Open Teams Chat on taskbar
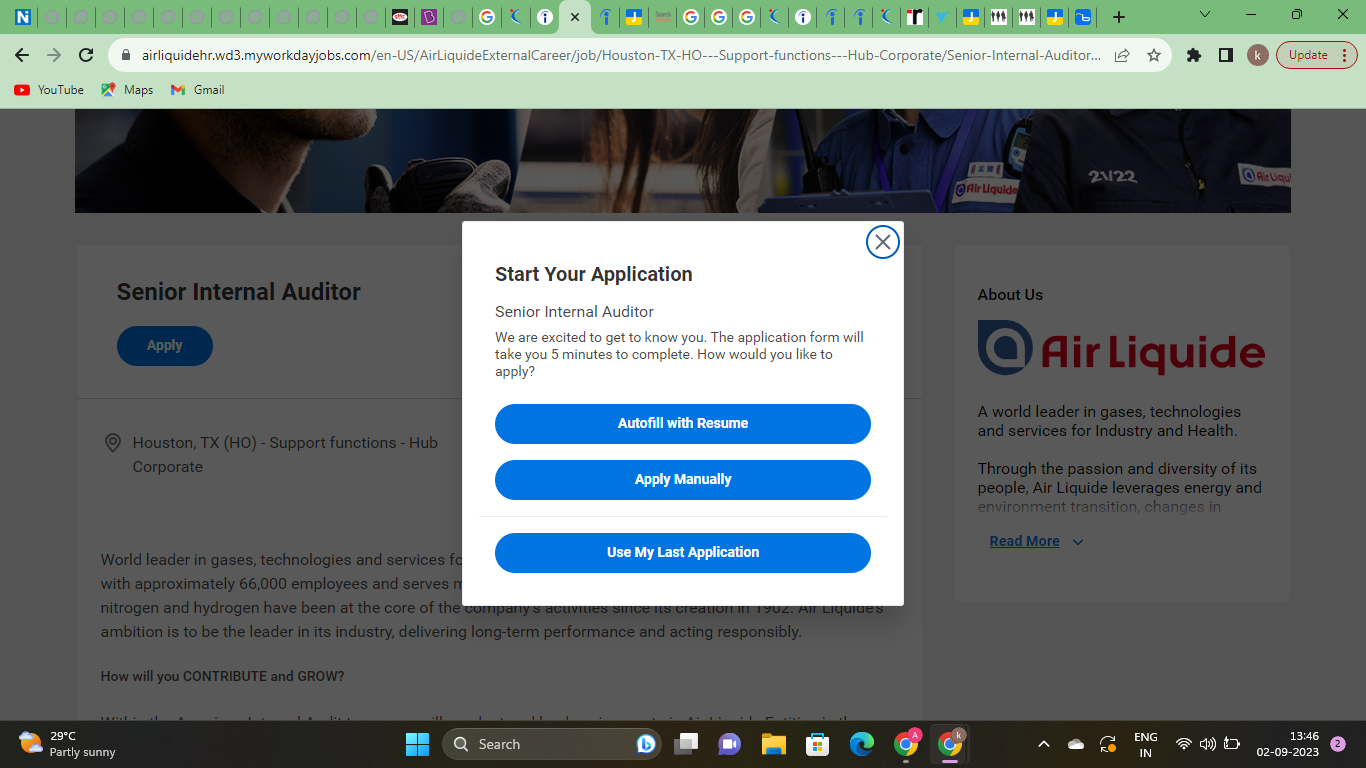Image resolution: width=1366 pixels, height=768 pixels. tap(729, 744)
